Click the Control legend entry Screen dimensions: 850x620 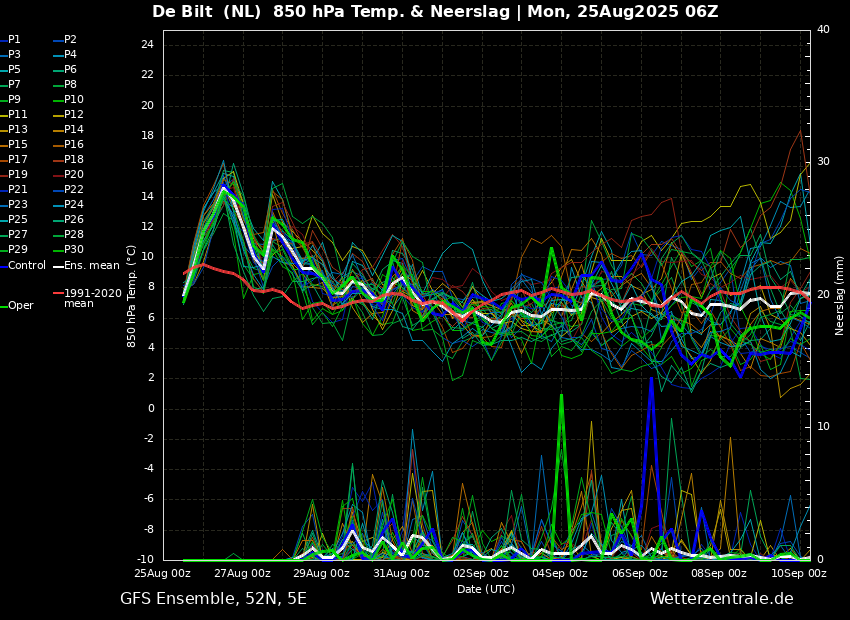[x=26, y=265]
